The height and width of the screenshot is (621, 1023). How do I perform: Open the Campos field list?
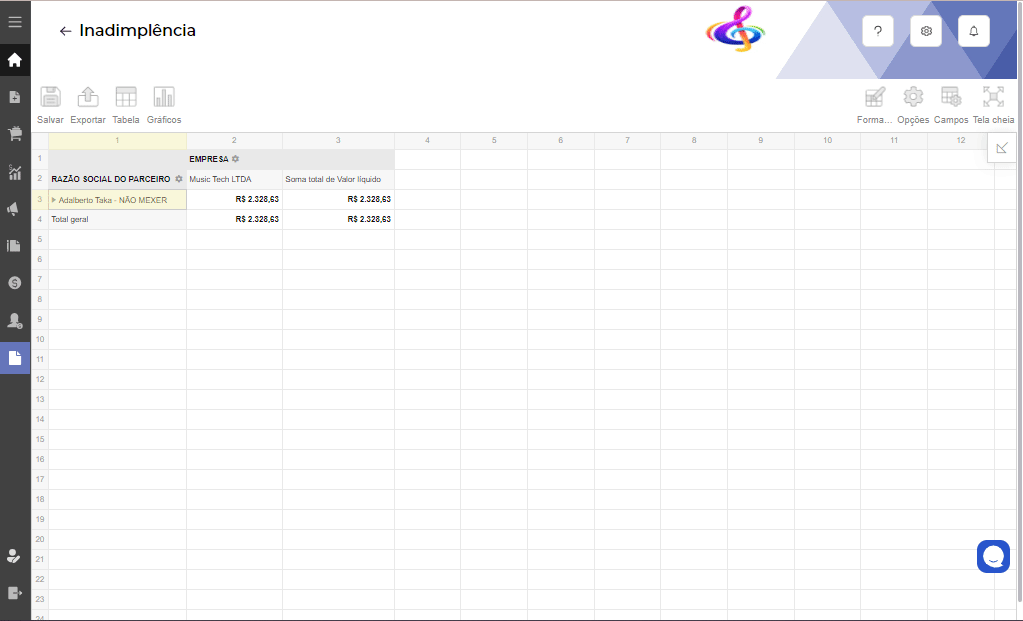[x=951, y=98]
